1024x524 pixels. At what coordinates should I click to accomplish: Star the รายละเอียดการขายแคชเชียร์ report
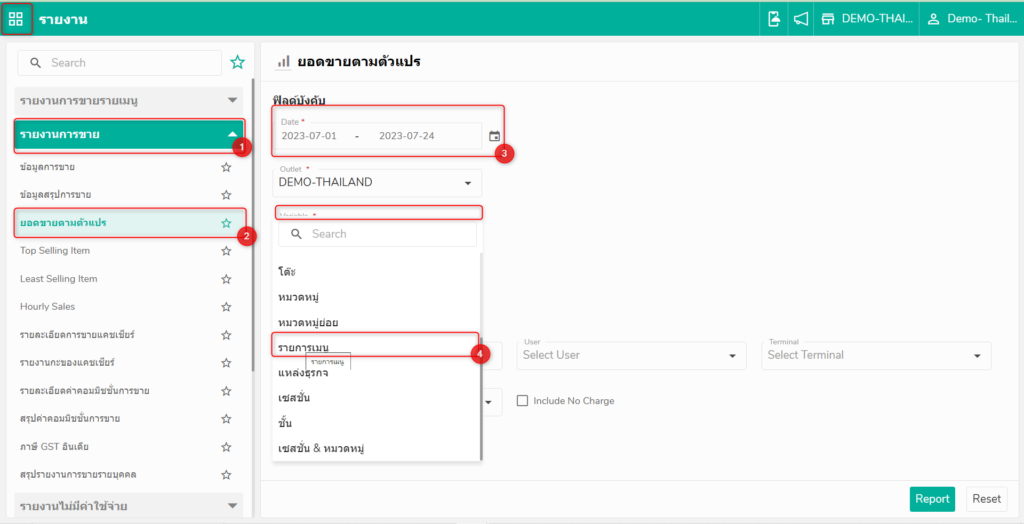click(x=226, y=335)
